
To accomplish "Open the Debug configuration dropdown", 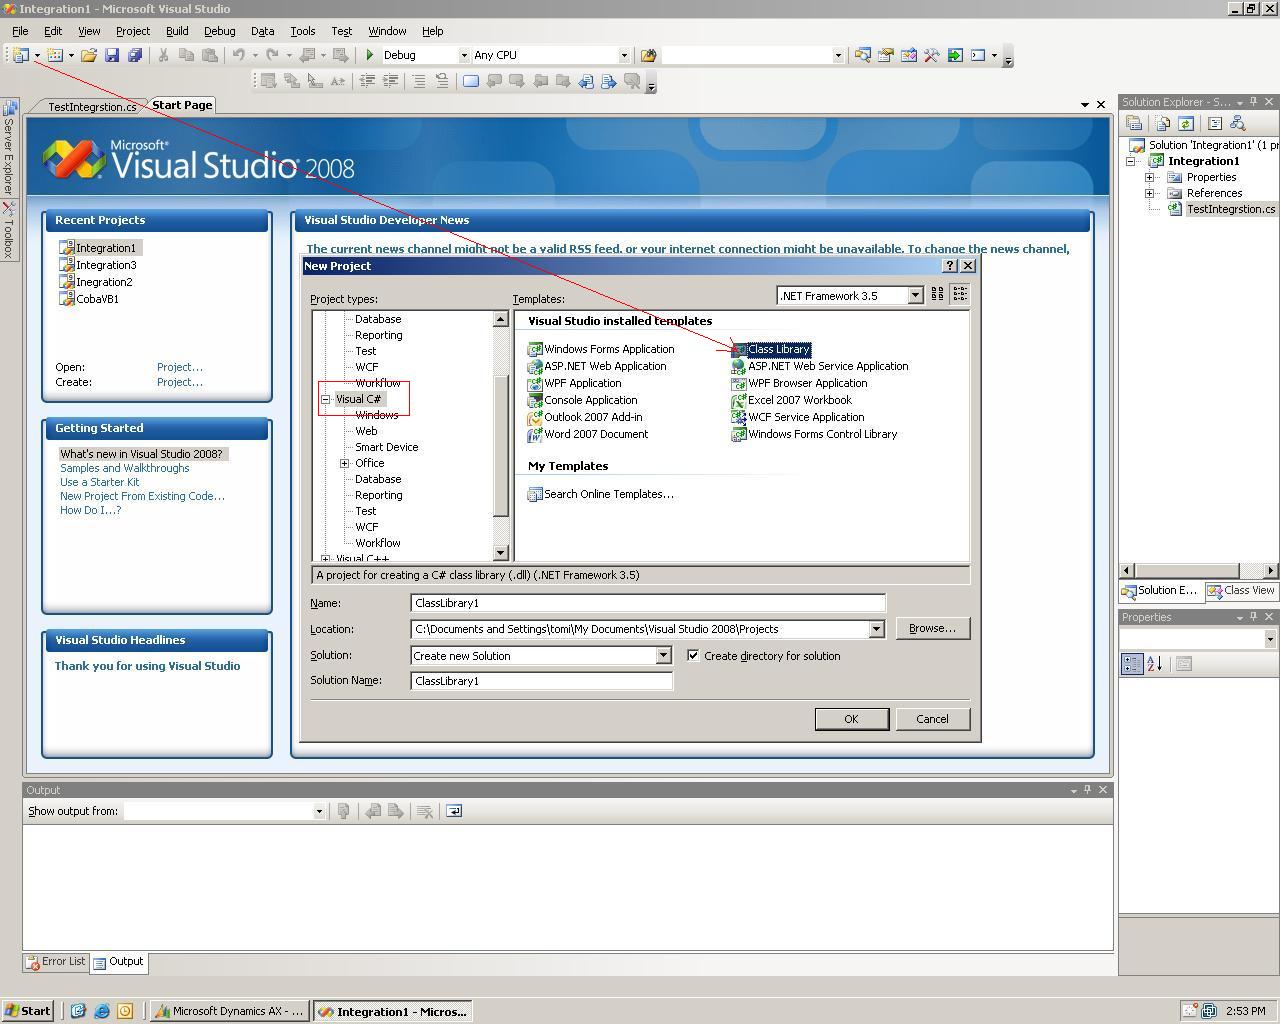I will (464, 55).
